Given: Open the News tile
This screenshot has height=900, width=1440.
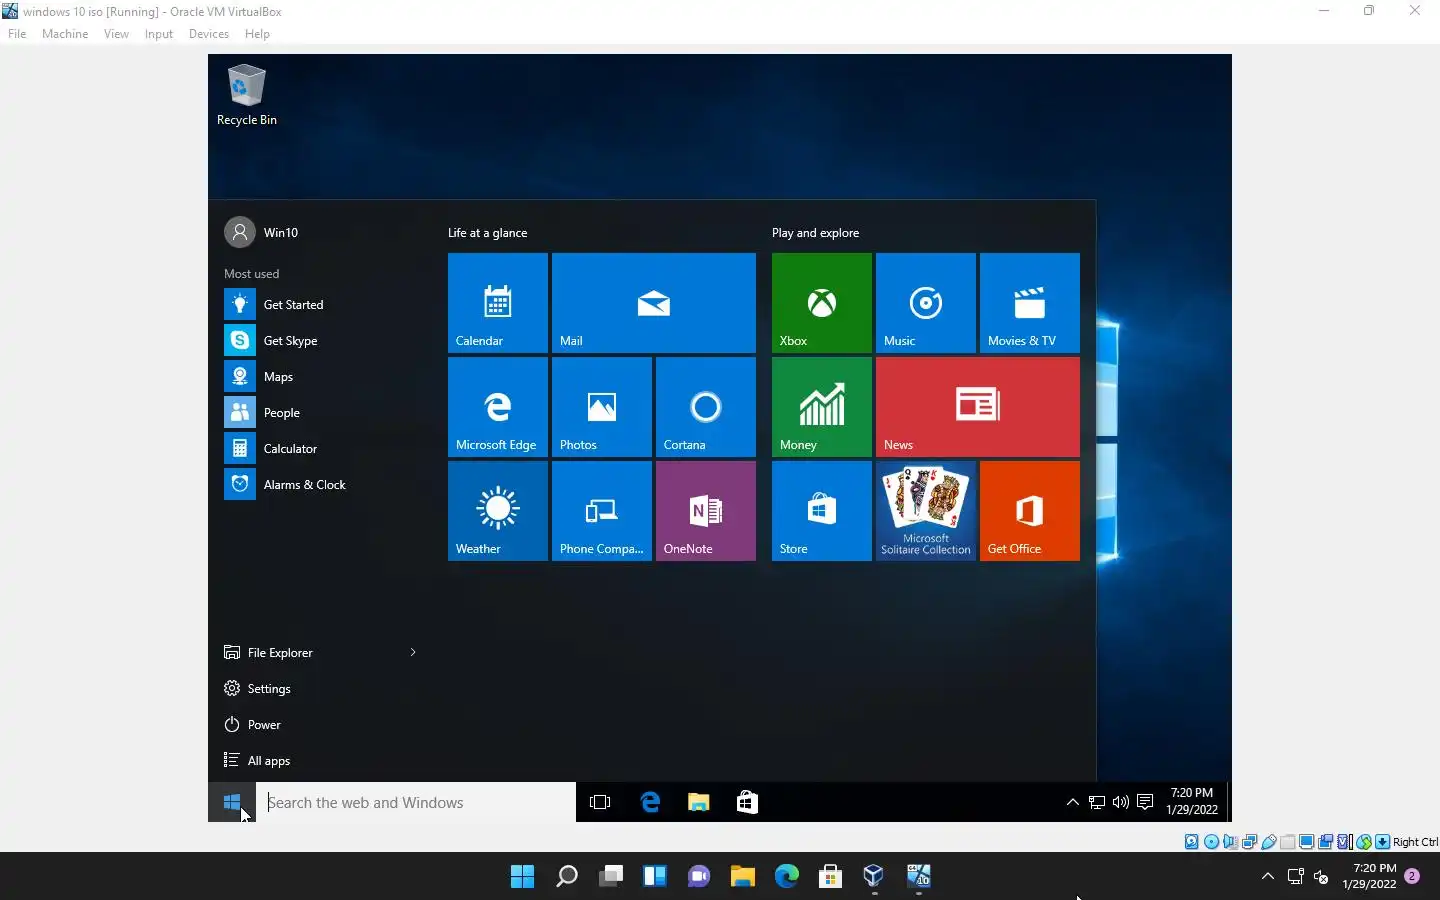Looking at the screenshot, I should point(978,407).
